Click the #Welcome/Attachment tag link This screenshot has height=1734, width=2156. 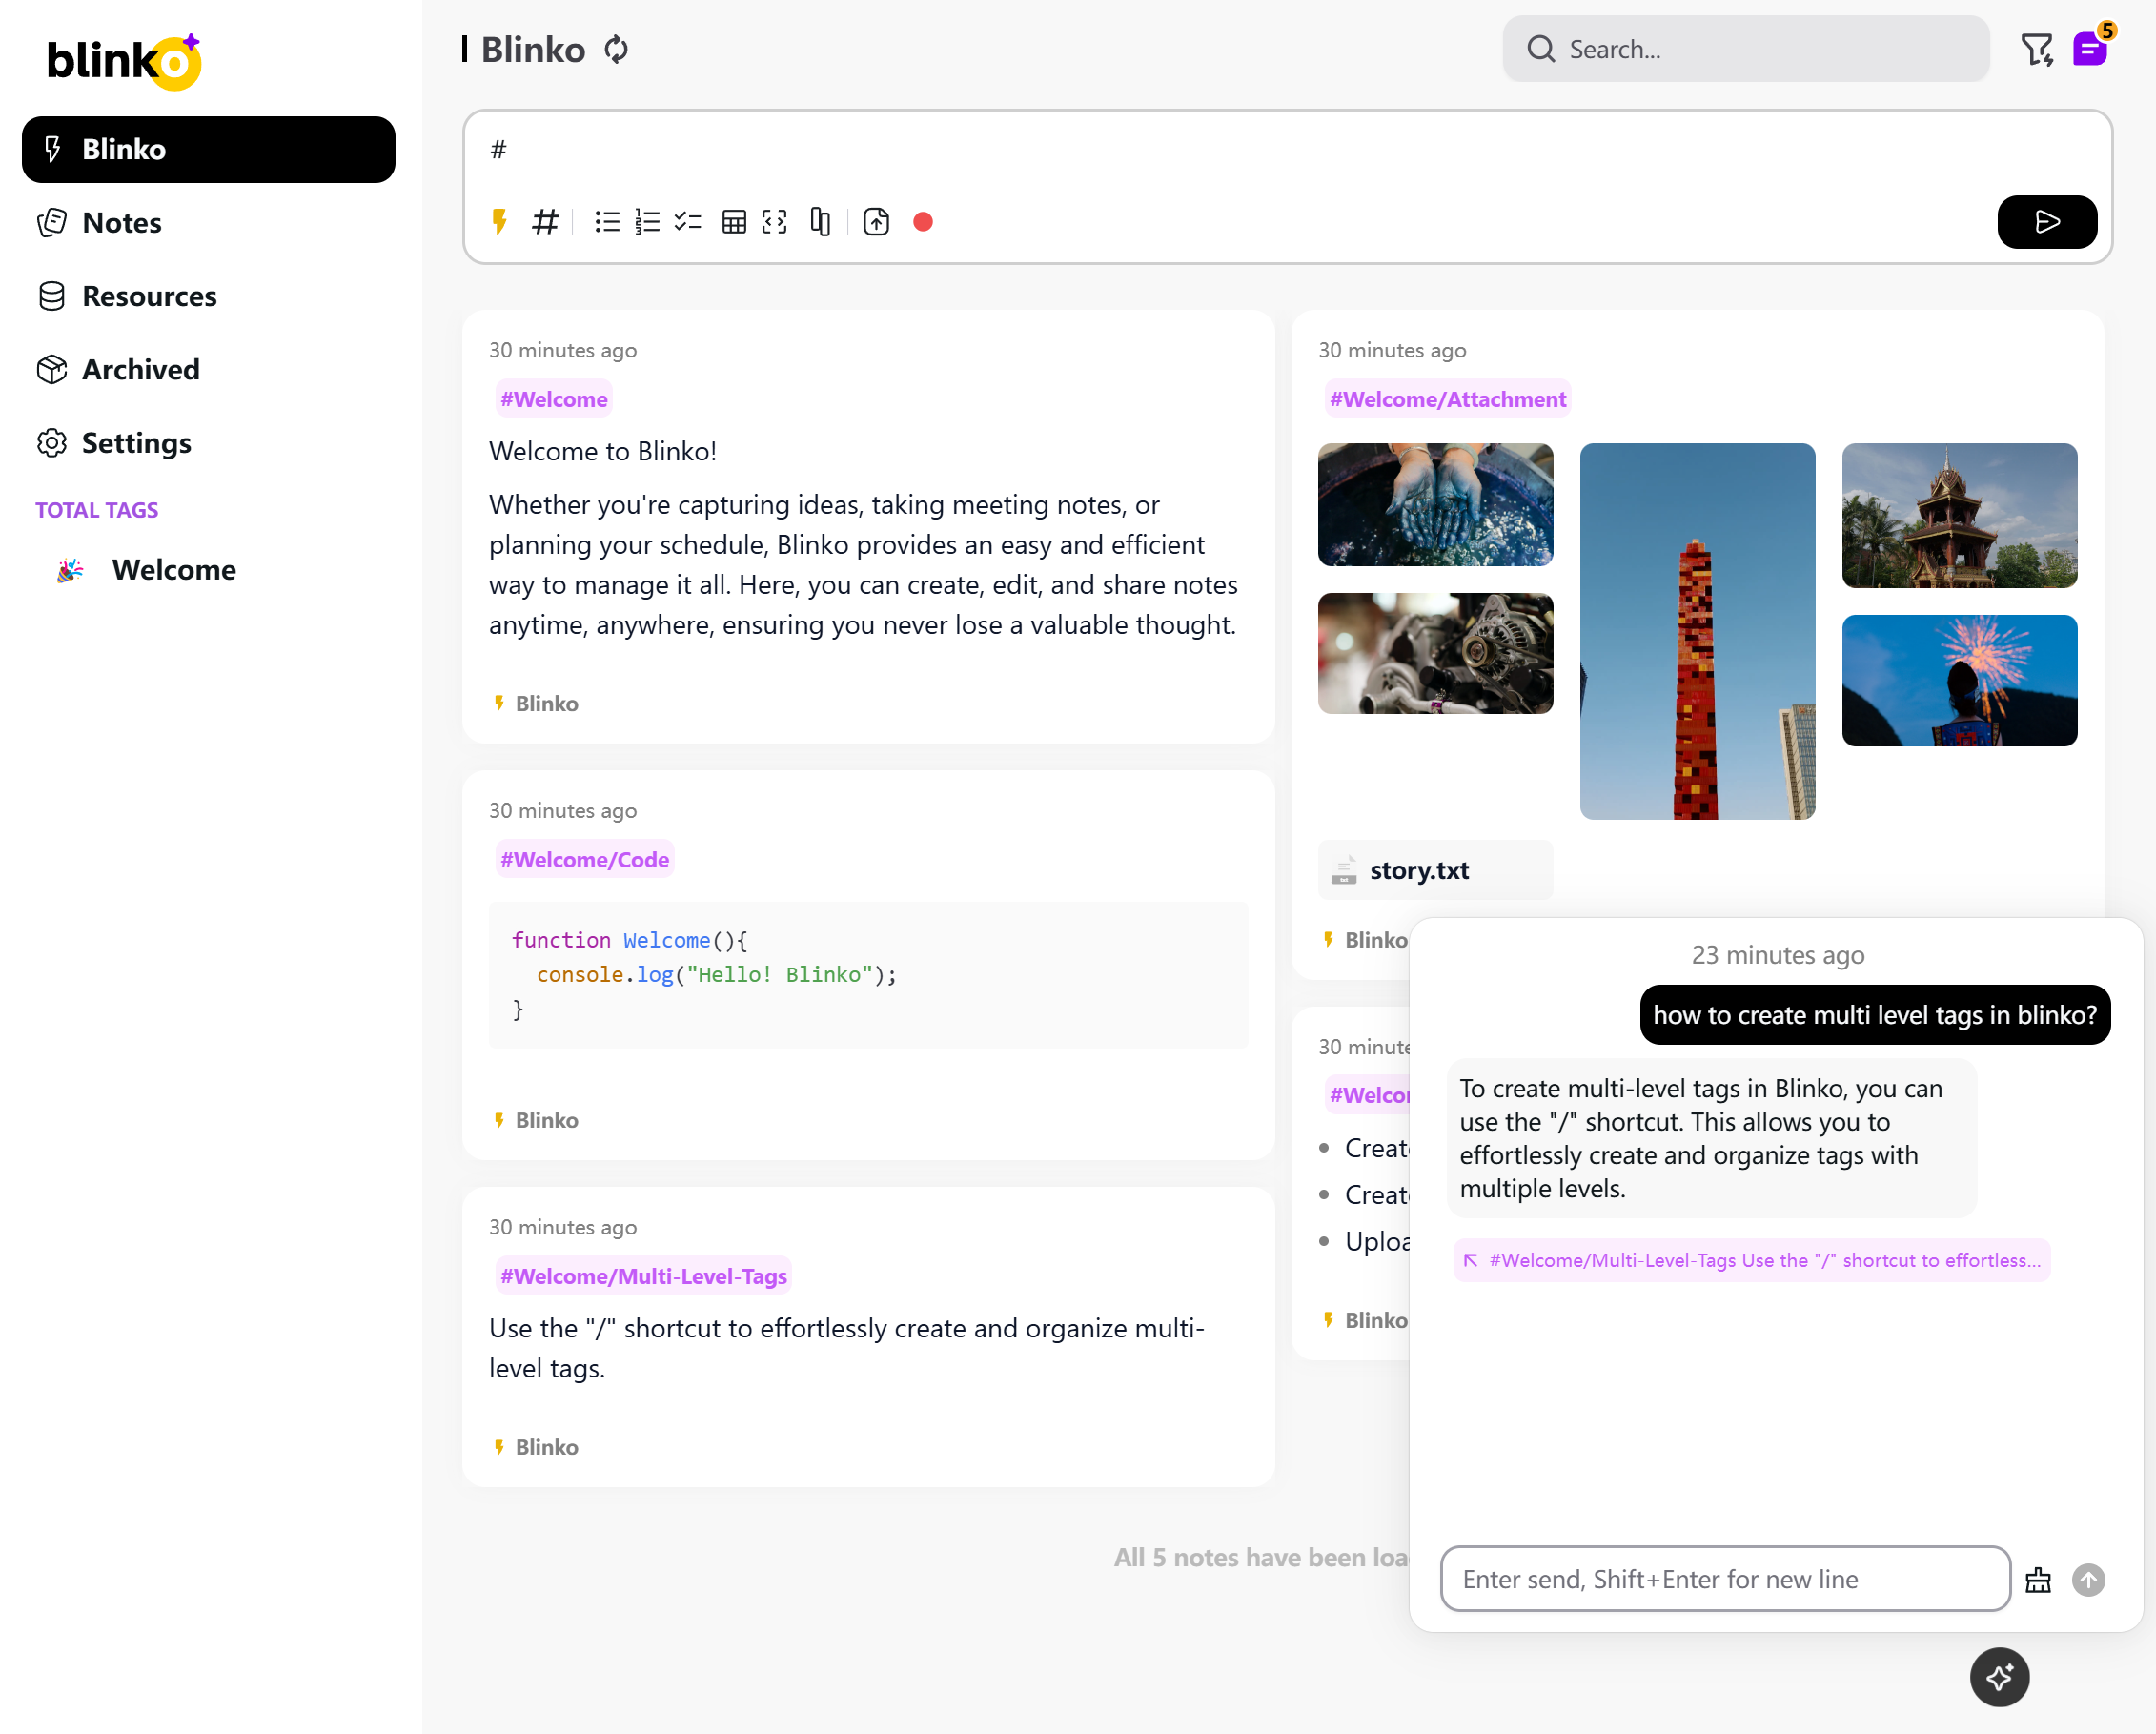click(x=1447, y=399)
